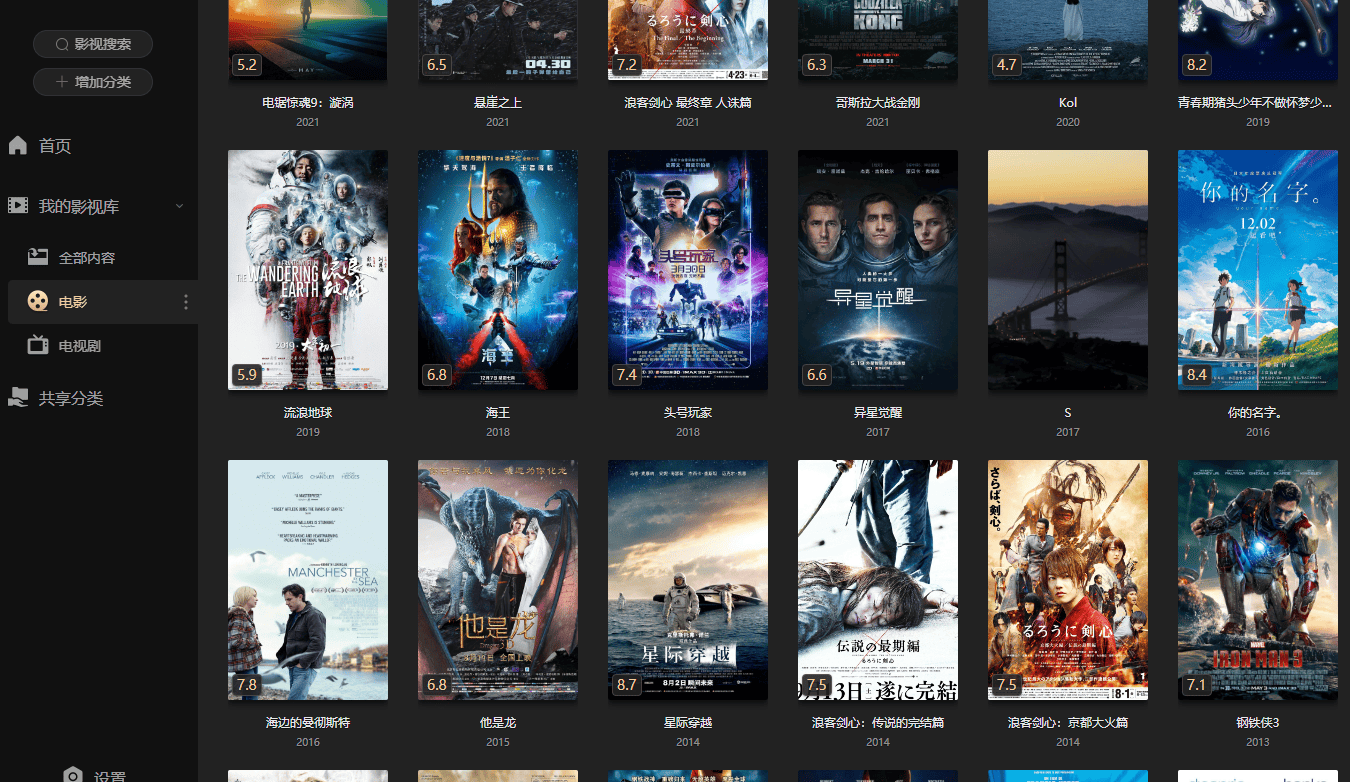Click the title text 流浪地球
Screen dimensions: 1350x782
pos(308,413)
